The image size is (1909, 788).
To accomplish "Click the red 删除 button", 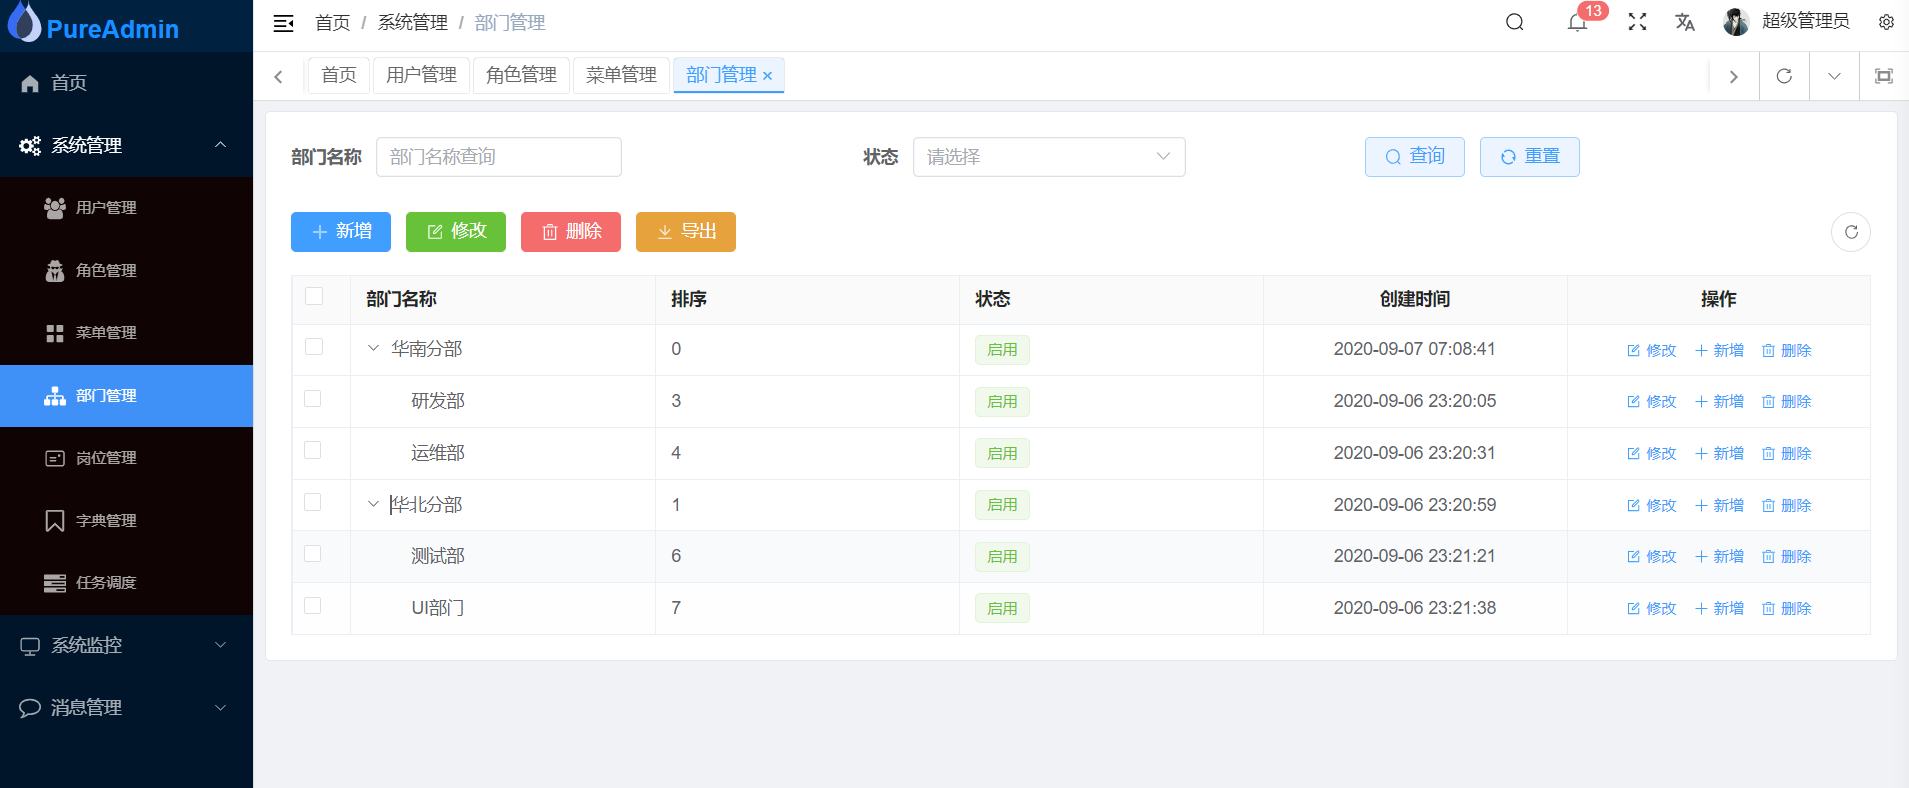I will pyautogui.click(x=571, y=232).
